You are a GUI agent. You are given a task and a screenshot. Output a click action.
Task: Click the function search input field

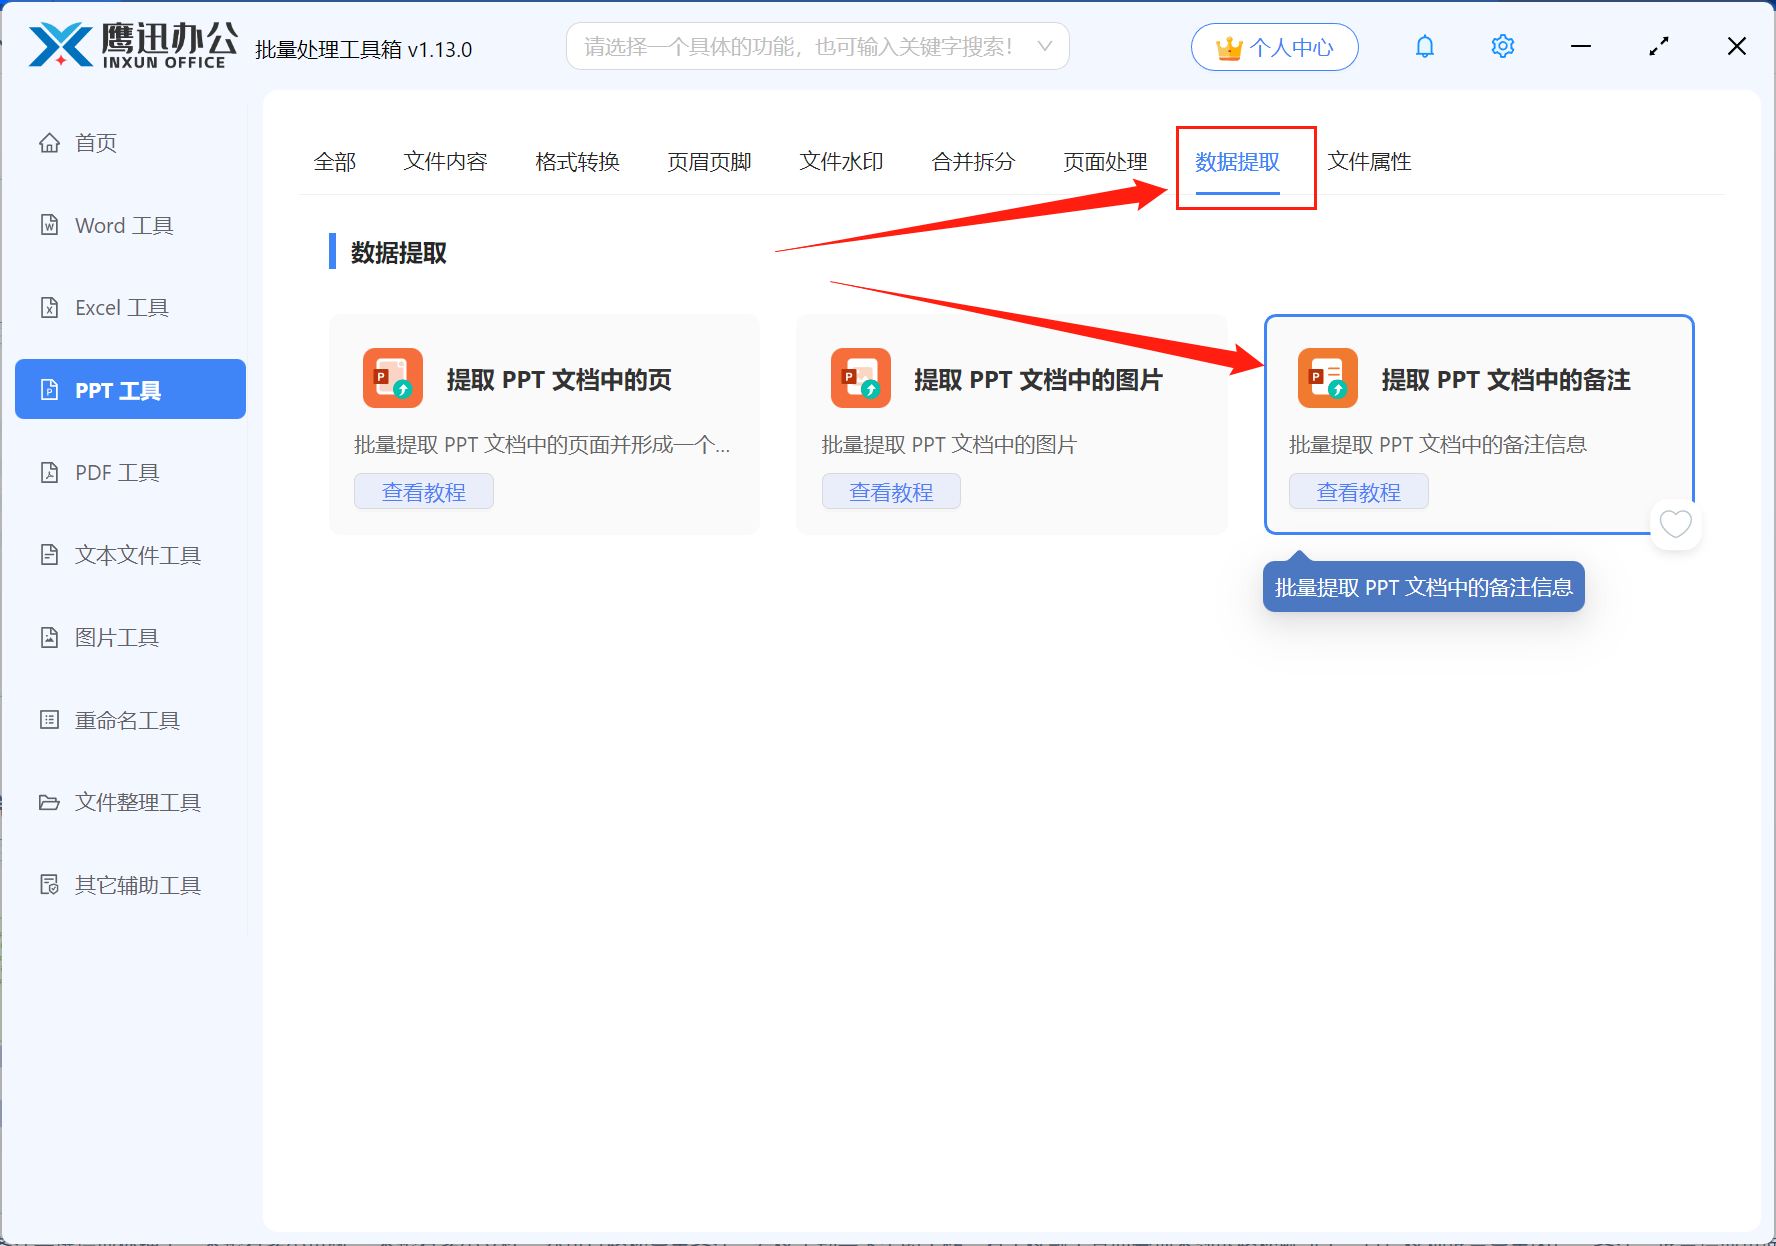pyautogui.click(x=798, y=47)
